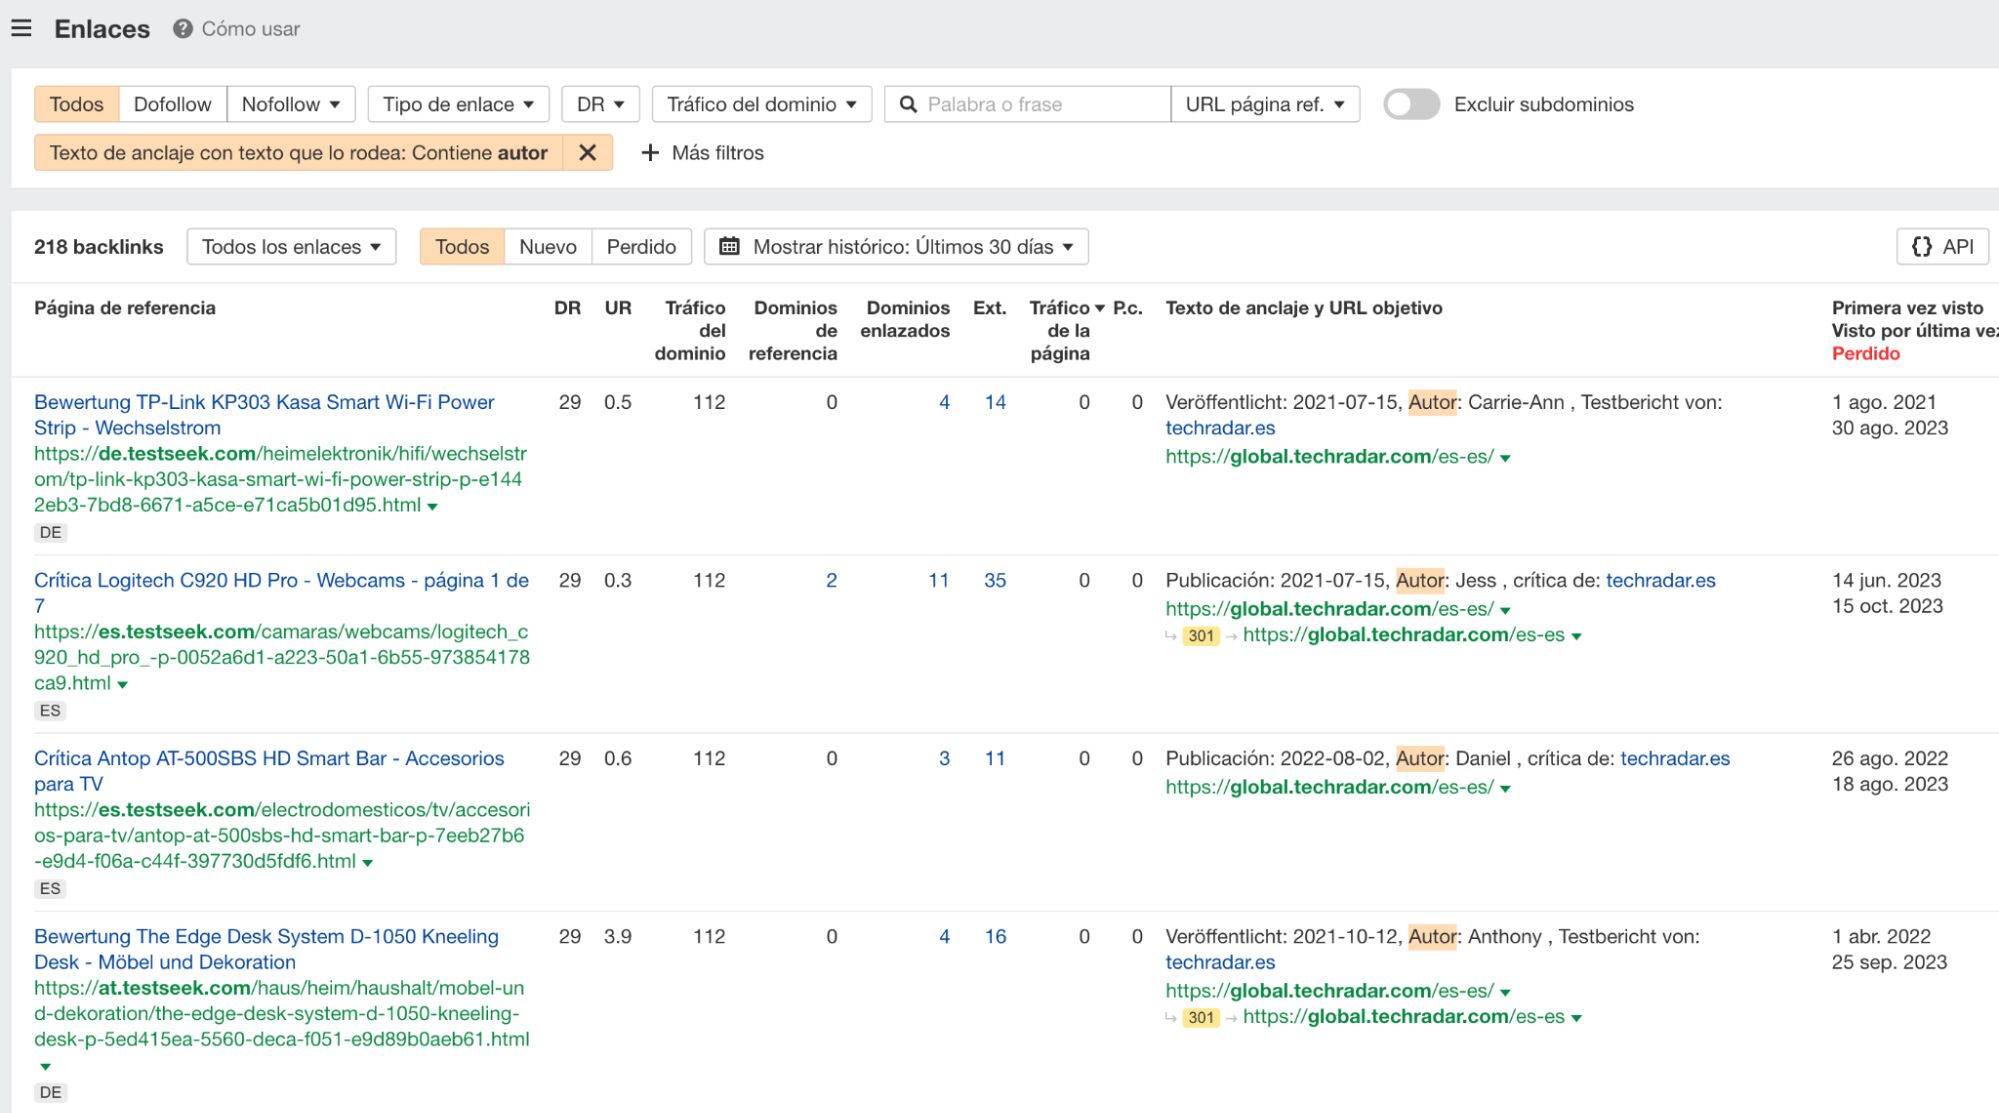Open the Bewertung TP-Link KP303 Kasa page link

(x=264, y=403)
